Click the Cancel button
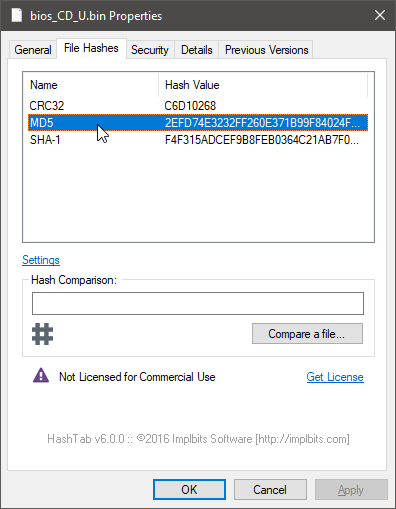The width and height of the screenshot is (396, 509). (270, 489)
